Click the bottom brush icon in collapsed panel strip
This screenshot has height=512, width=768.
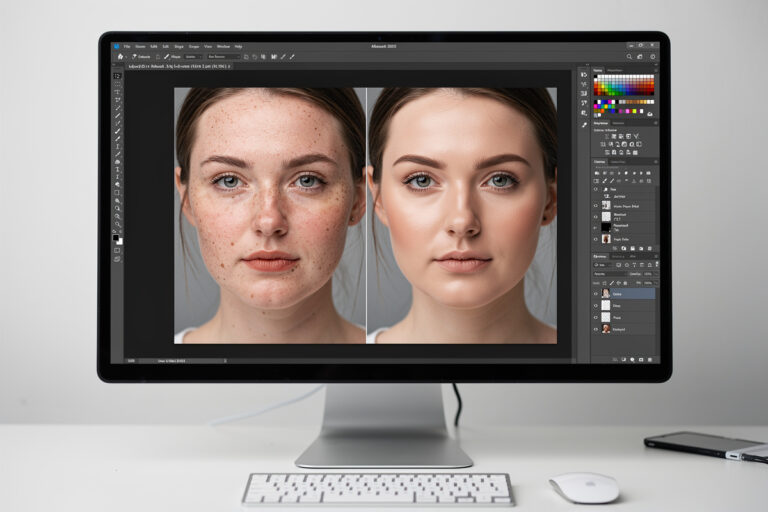584,125
